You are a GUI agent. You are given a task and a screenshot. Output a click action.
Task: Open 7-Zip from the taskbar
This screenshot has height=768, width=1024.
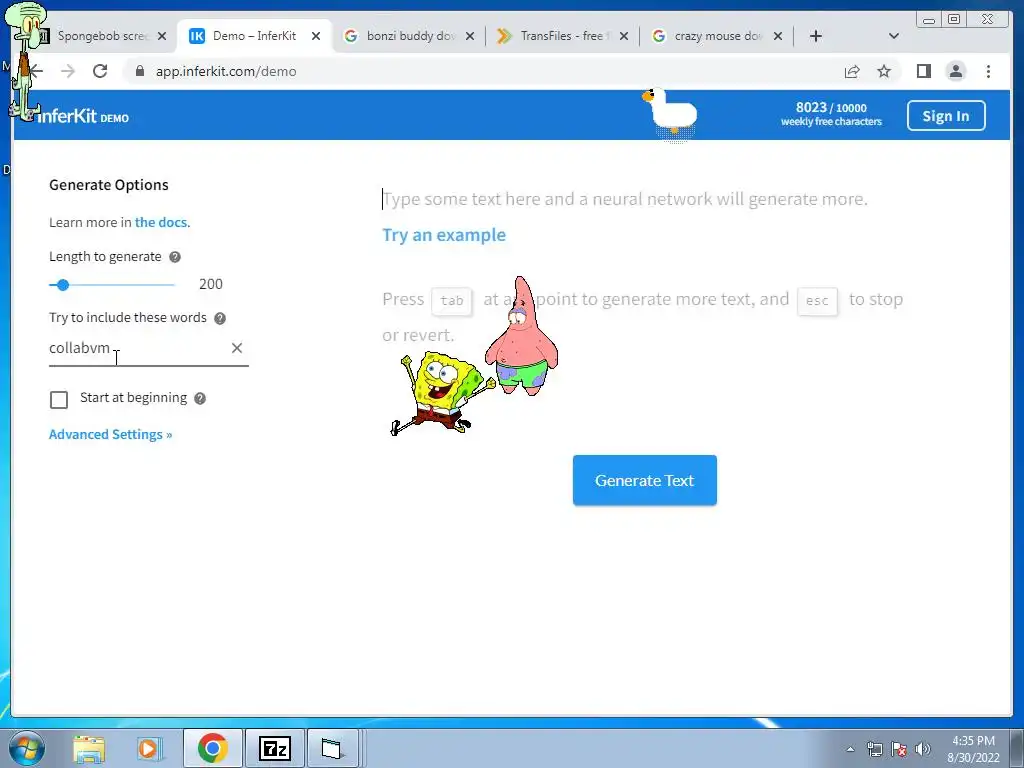point(274,748)
